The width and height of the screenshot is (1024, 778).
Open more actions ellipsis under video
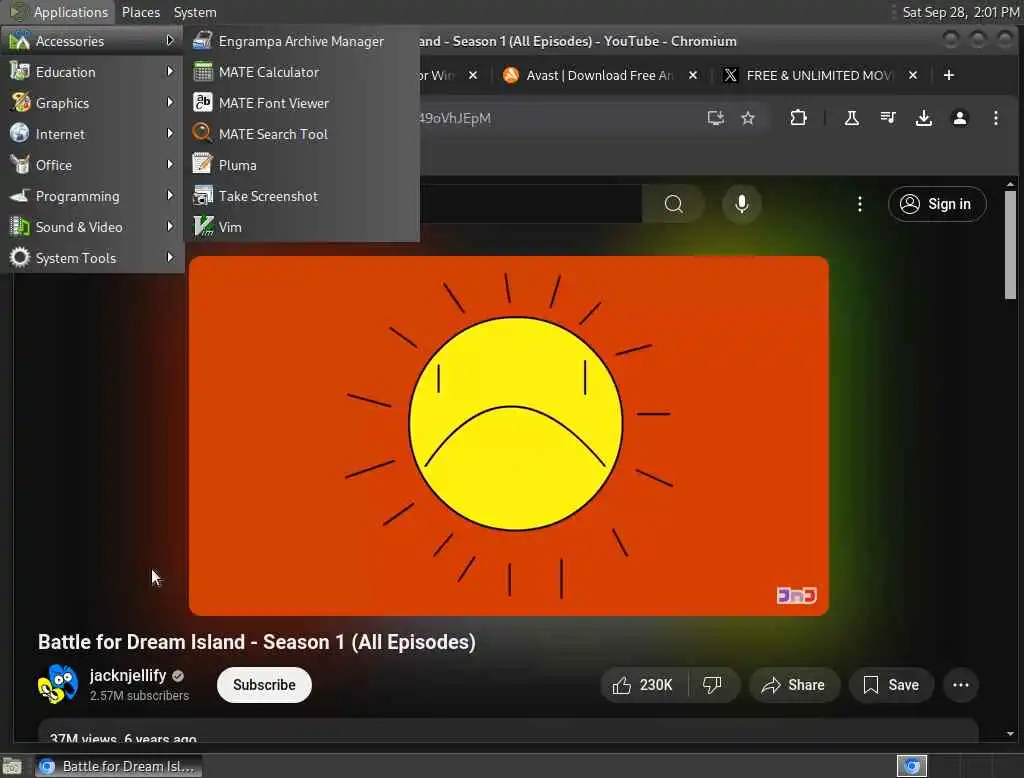click(961, 685)
